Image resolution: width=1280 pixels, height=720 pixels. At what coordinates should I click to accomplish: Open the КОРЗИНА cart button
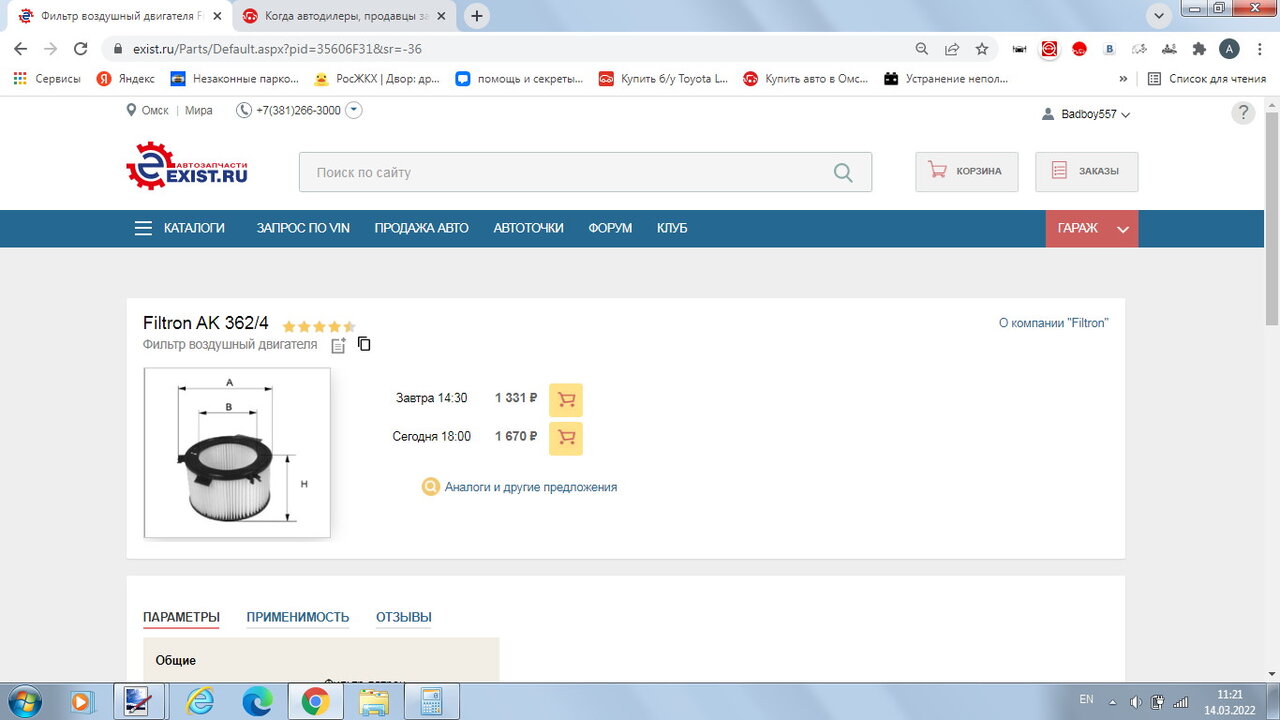tap(966, 172)
